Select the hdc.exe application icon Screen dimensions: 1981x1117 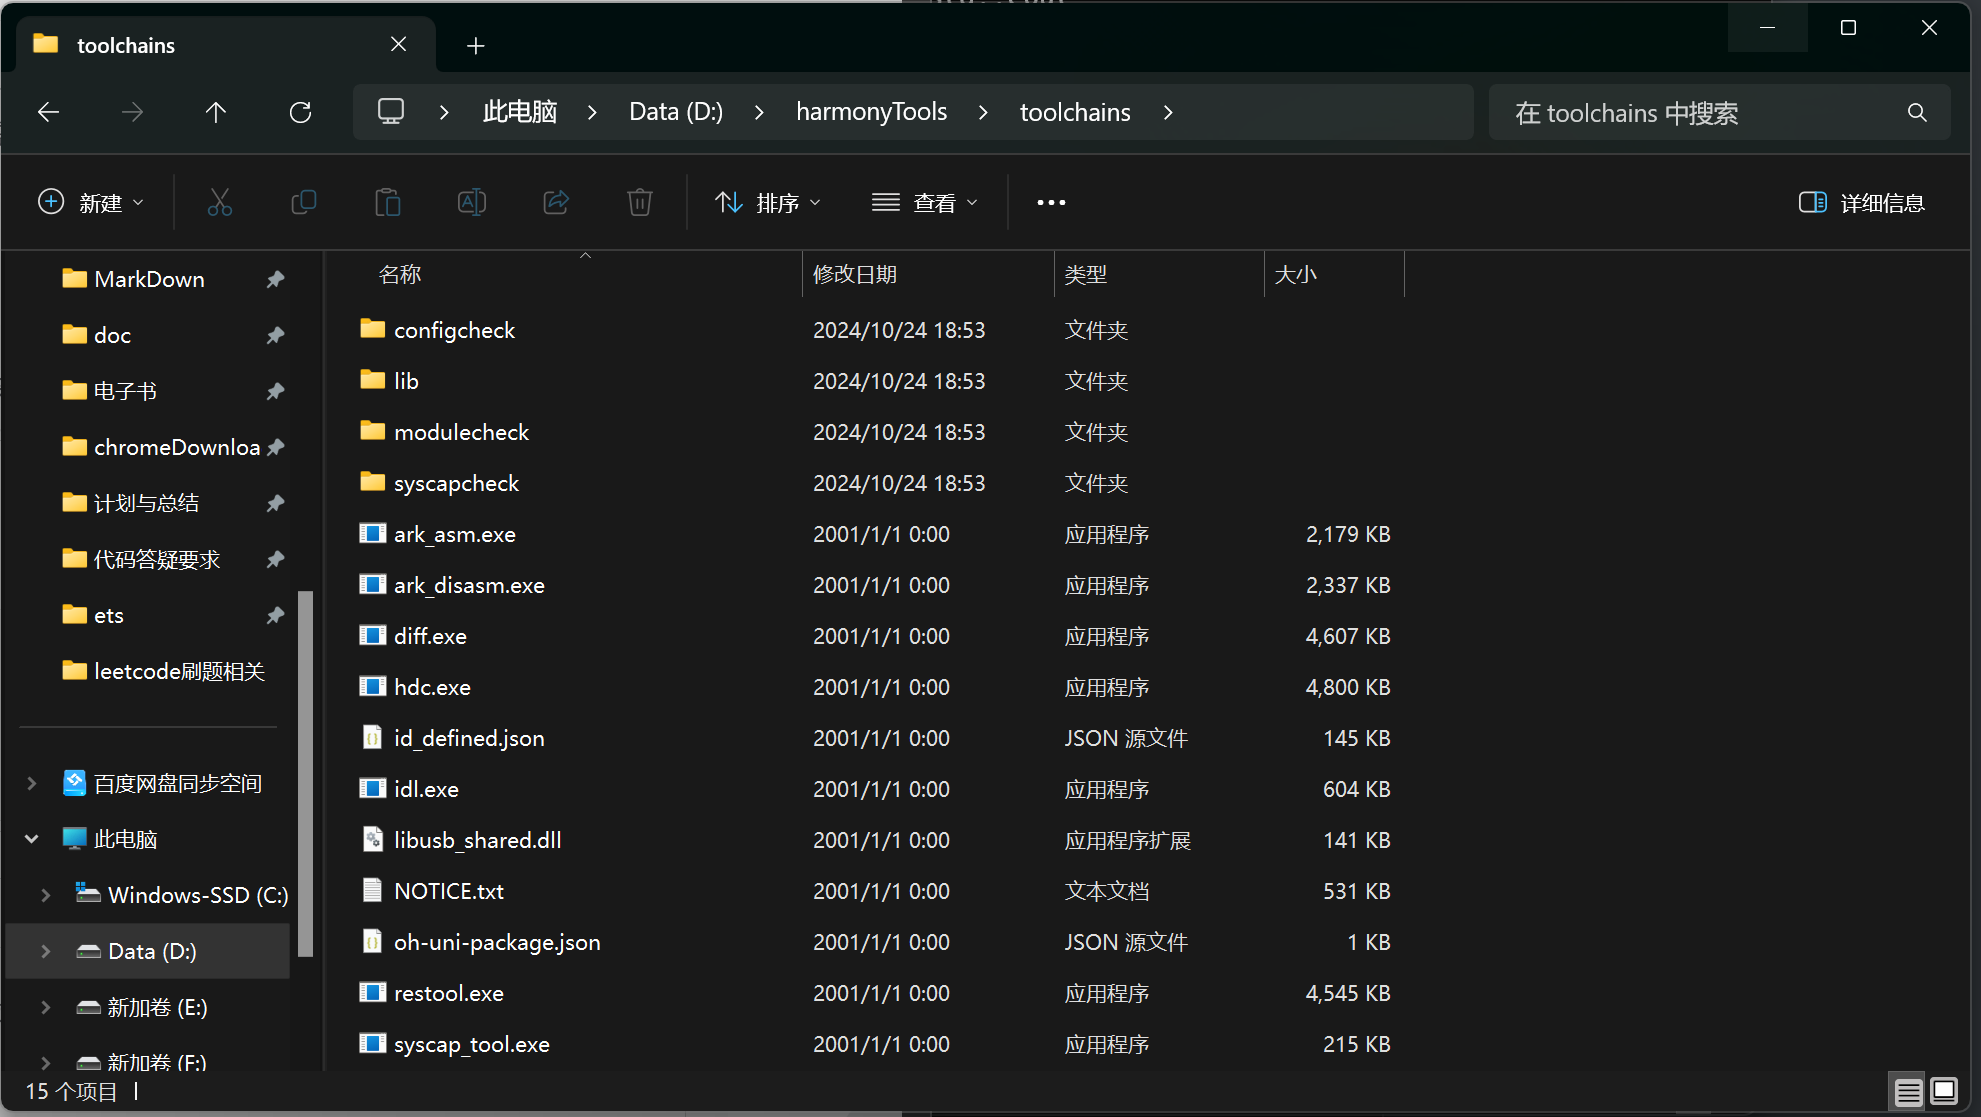pos(373,686)
